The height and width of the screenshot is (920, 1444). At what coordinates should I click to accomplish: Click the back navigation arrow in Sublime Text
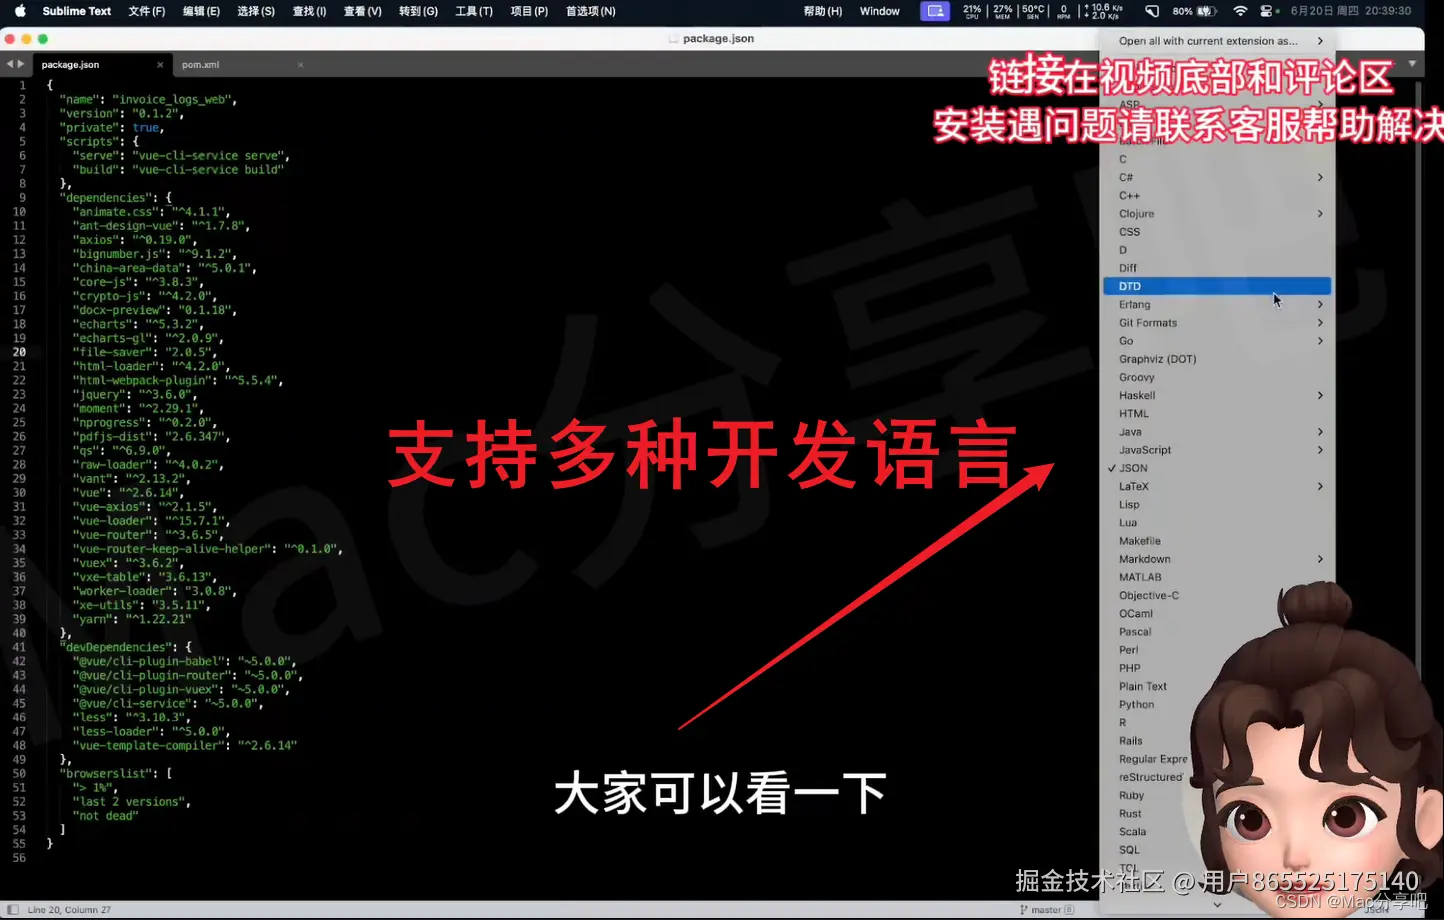point(9,63)
